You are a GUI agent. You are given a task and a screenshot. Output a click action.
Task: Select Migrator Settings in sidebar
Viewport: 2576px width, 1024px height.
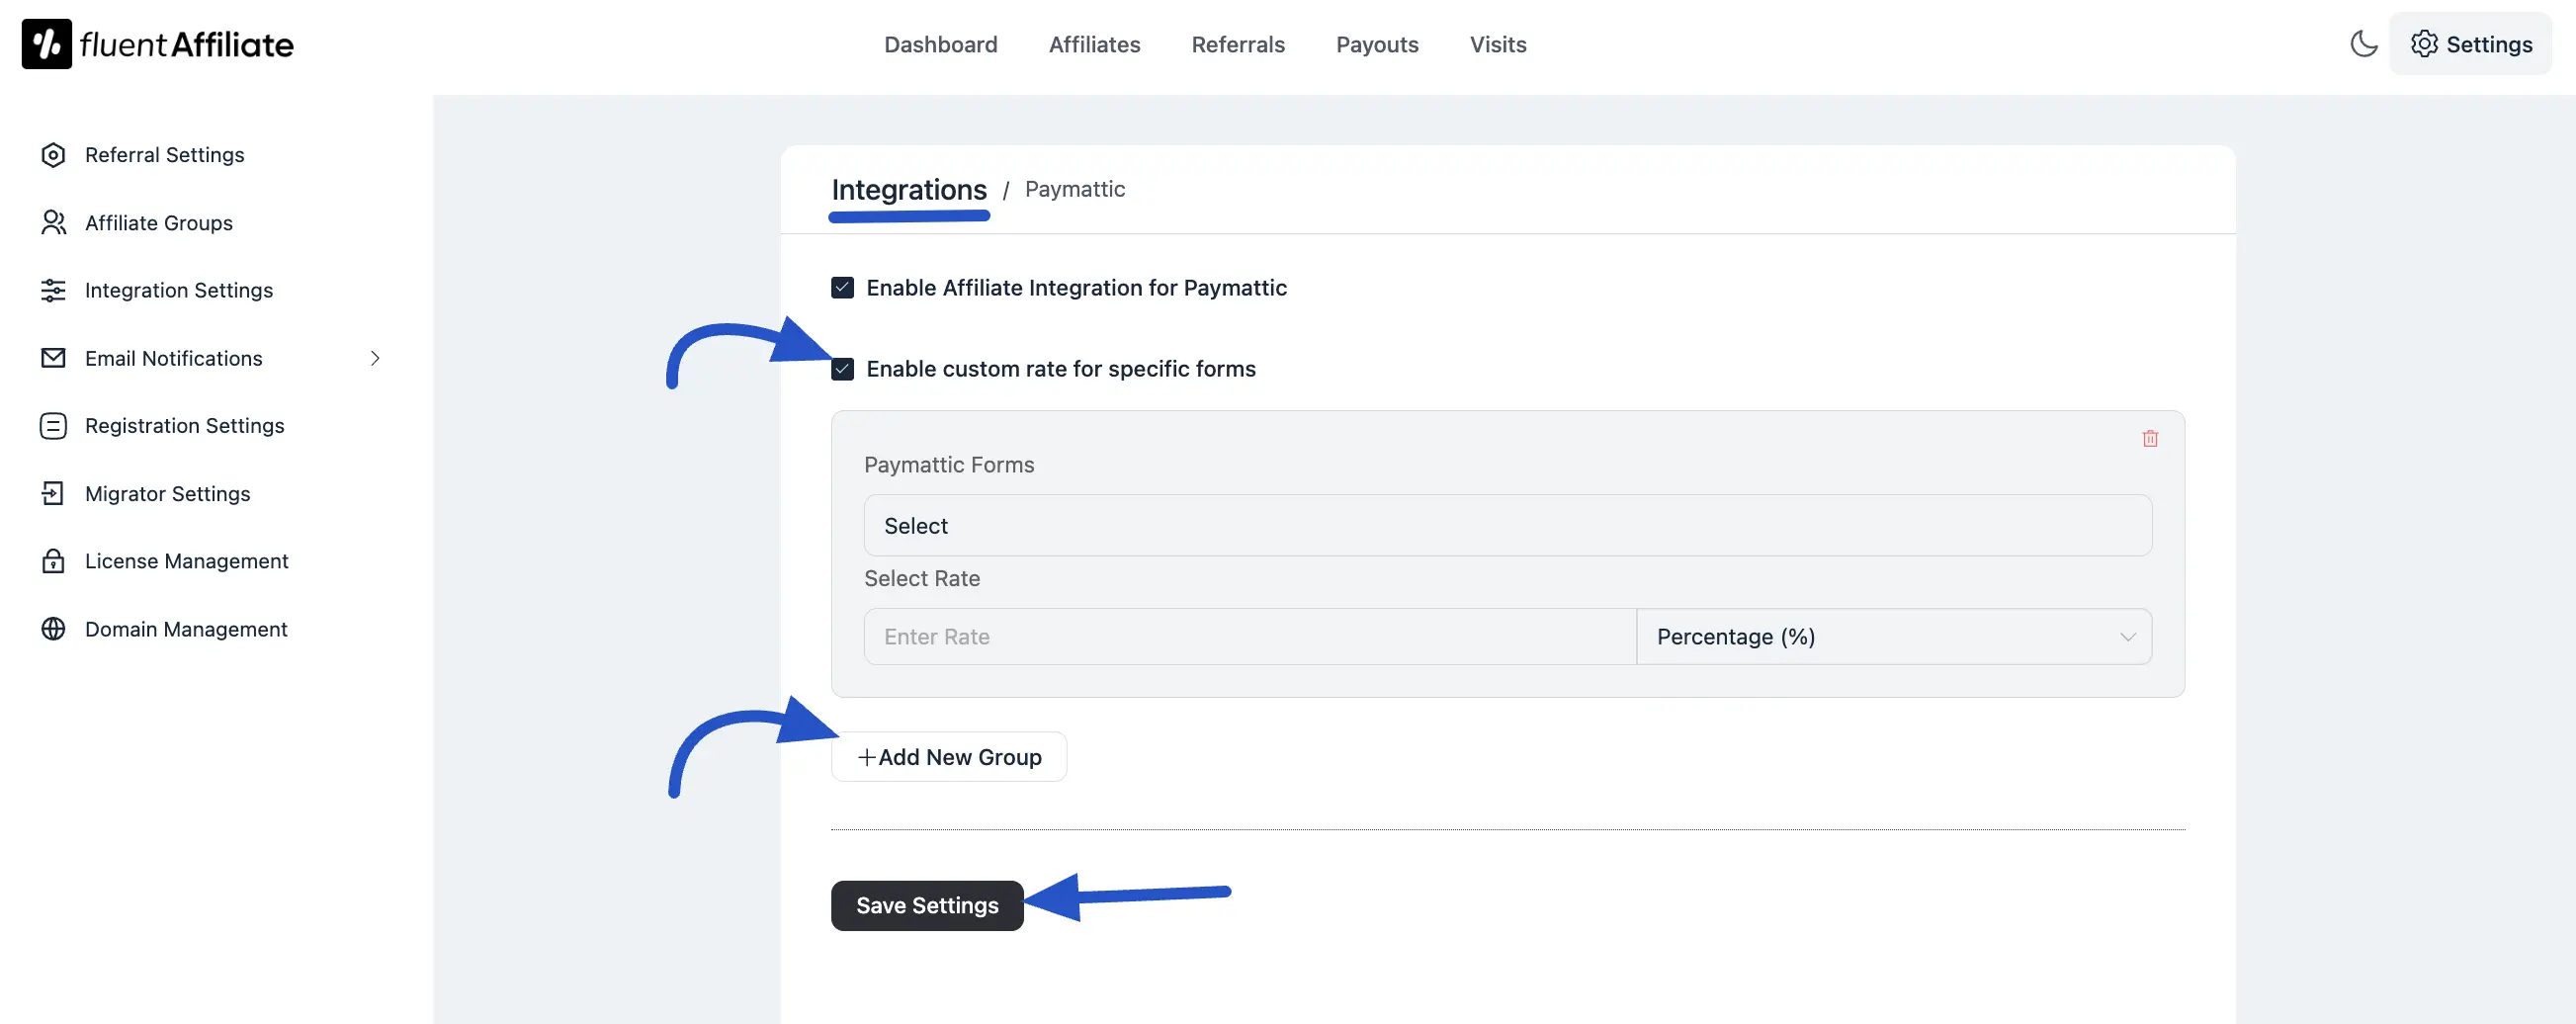click(x=167, y=494)
